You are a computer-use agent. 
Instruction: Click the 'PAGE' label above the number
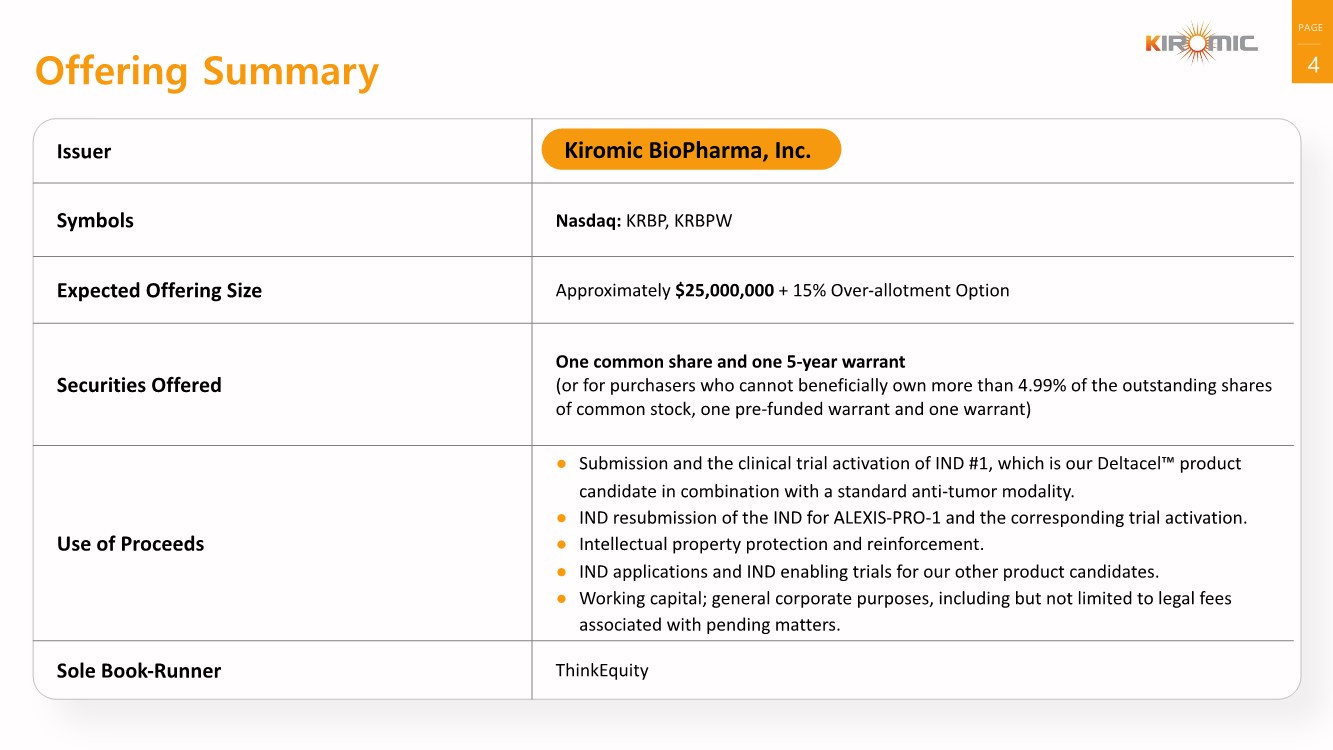[1310, 28]
